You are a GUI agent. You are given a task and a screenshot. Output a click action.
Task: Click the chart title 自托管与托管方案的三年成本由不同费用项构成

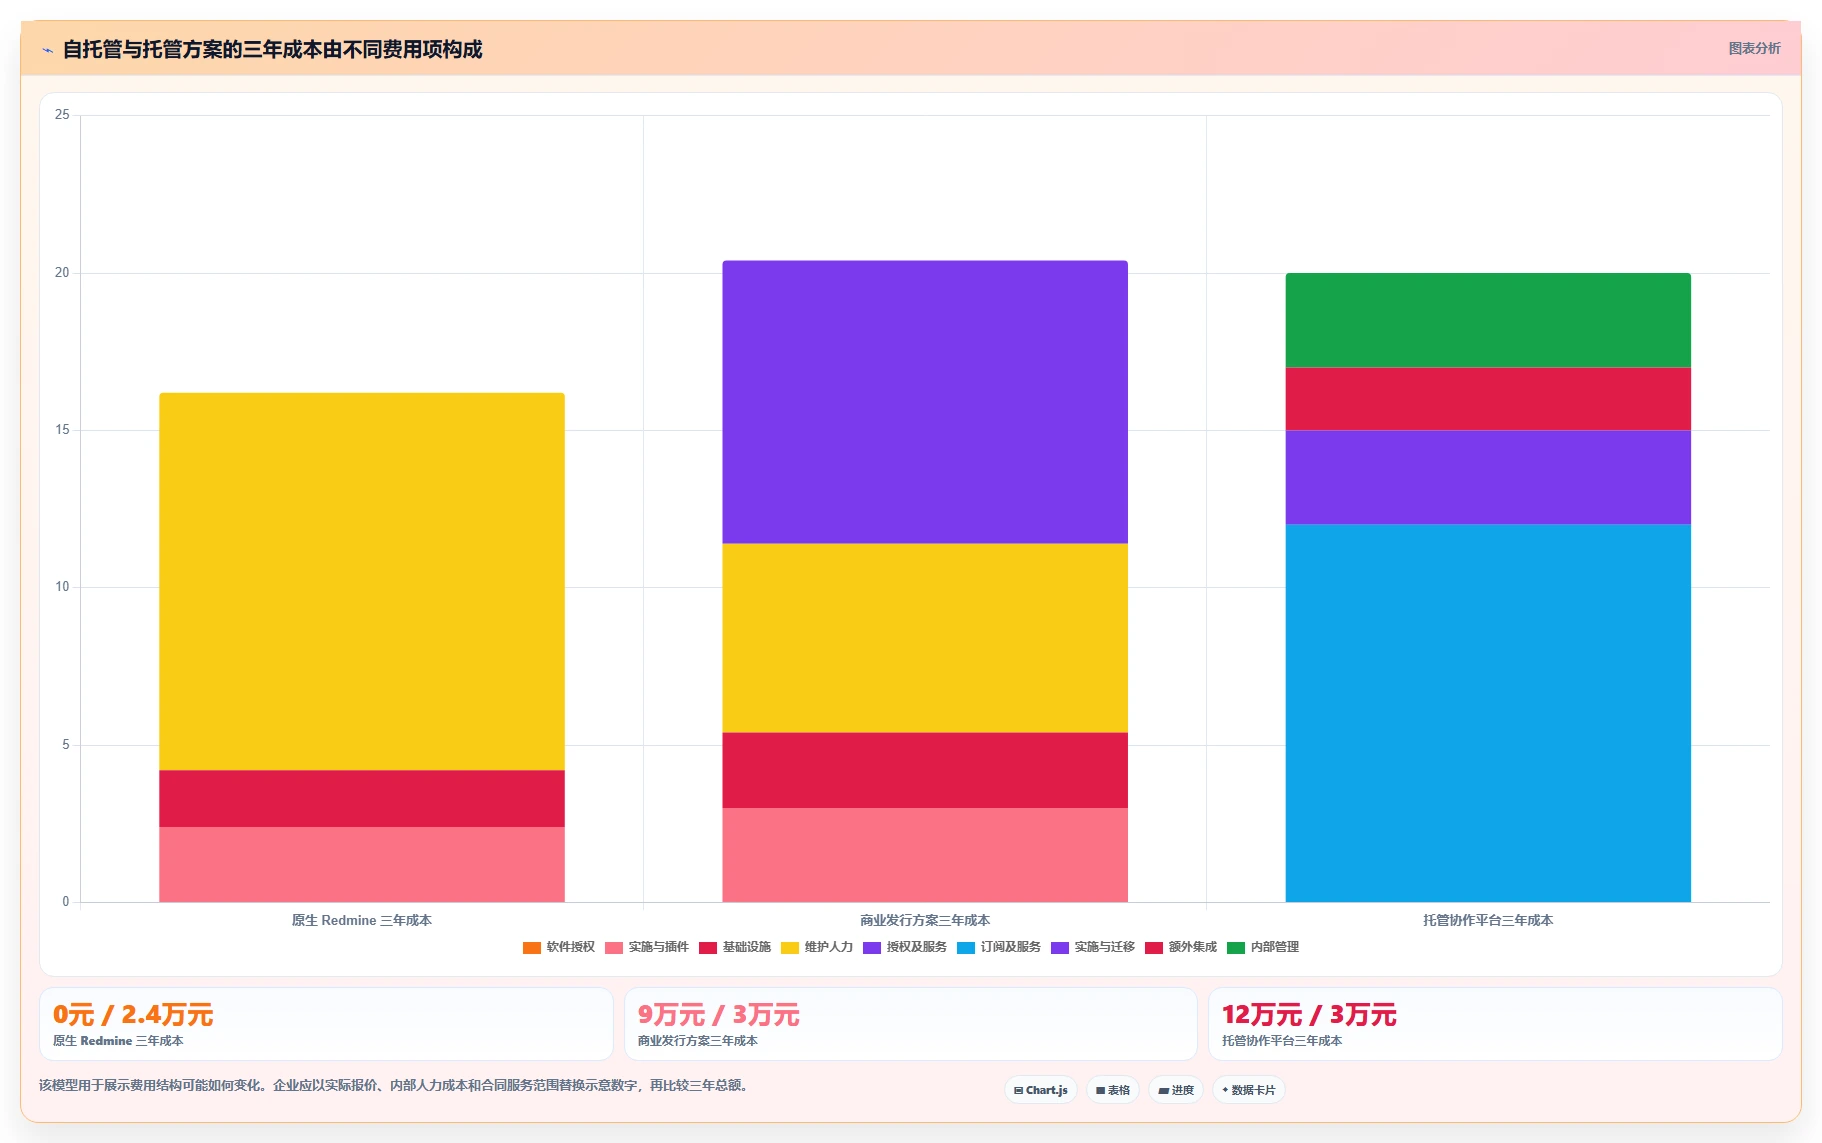(x=272, y=50)
